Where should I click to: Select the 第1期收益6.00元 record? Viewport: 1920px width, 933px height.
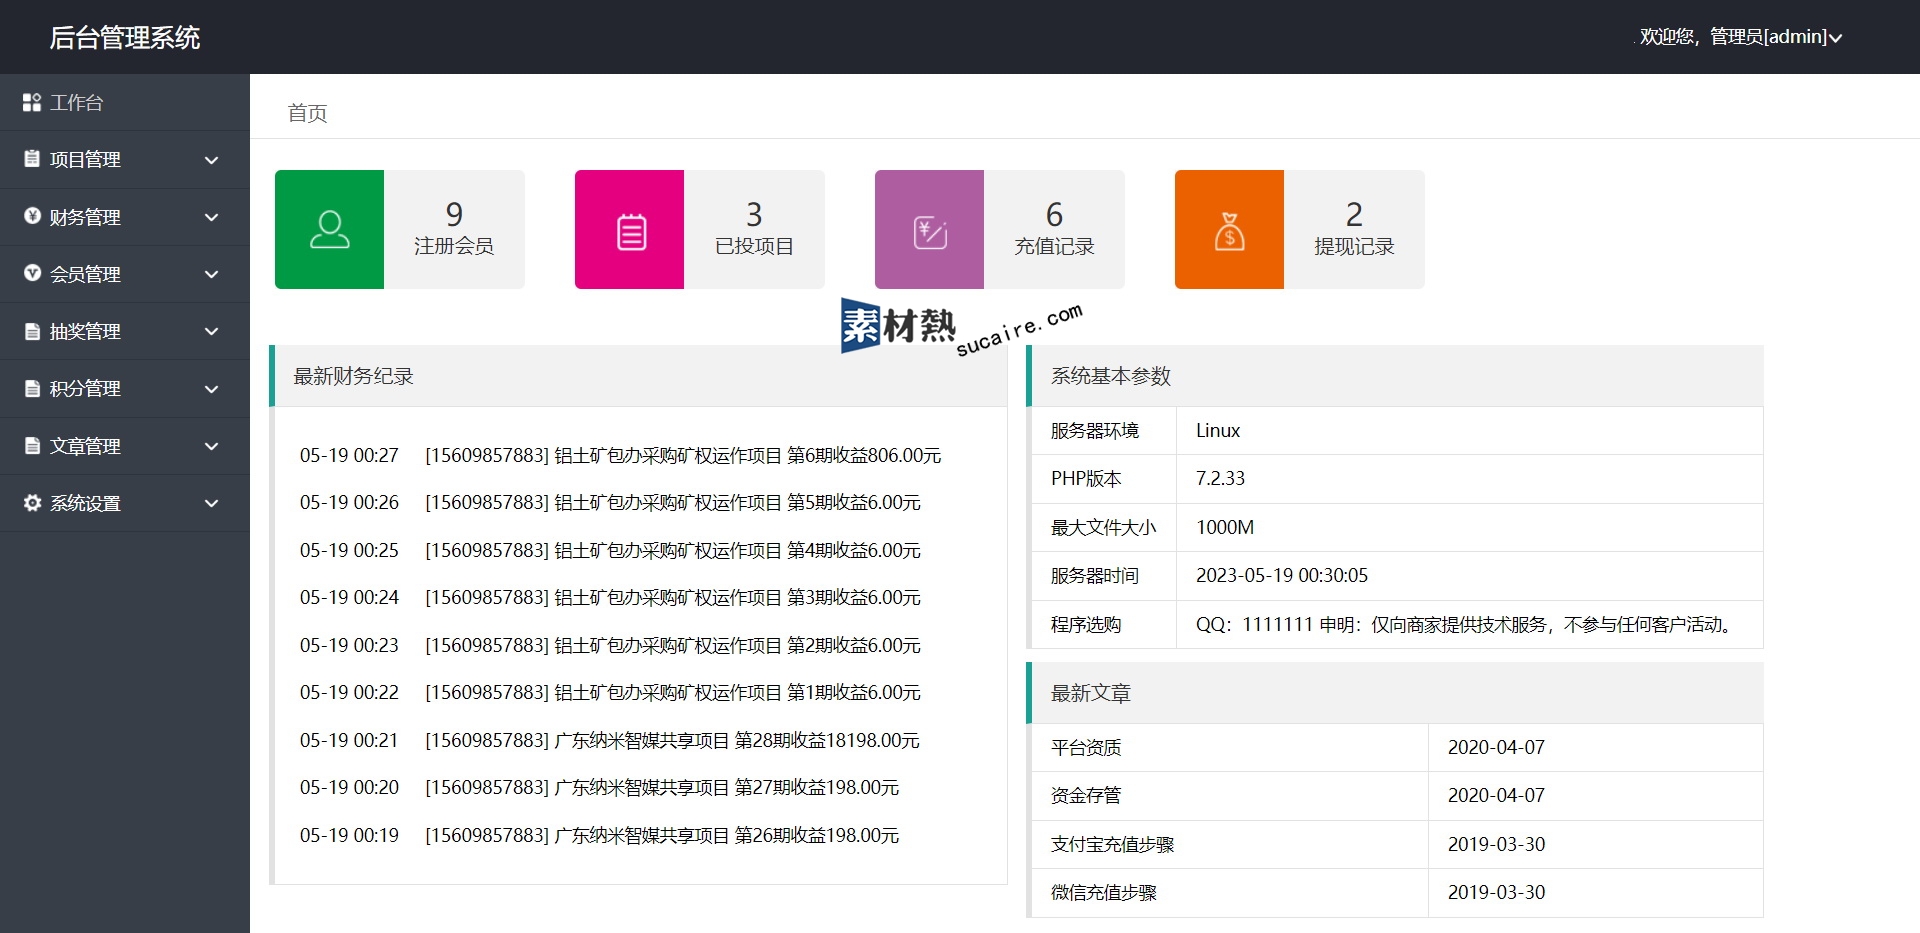[610, 692]
